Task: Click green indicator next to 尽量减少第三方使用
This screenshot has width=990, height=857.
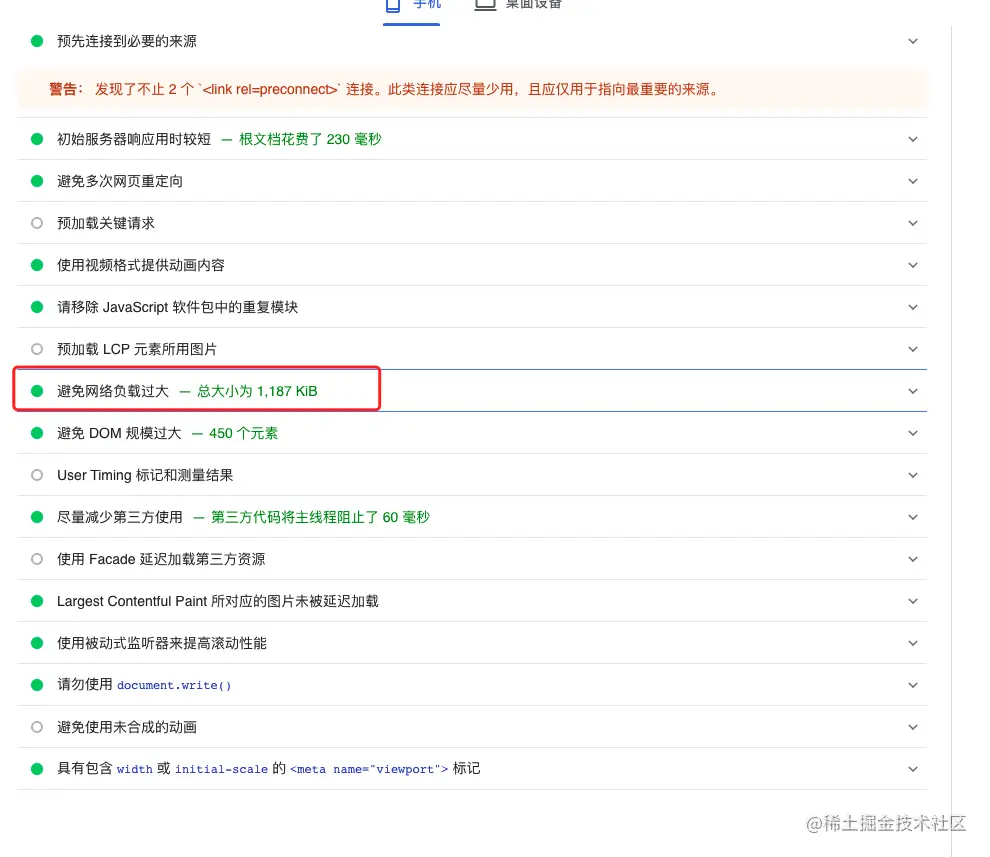Action: [37, 517]
